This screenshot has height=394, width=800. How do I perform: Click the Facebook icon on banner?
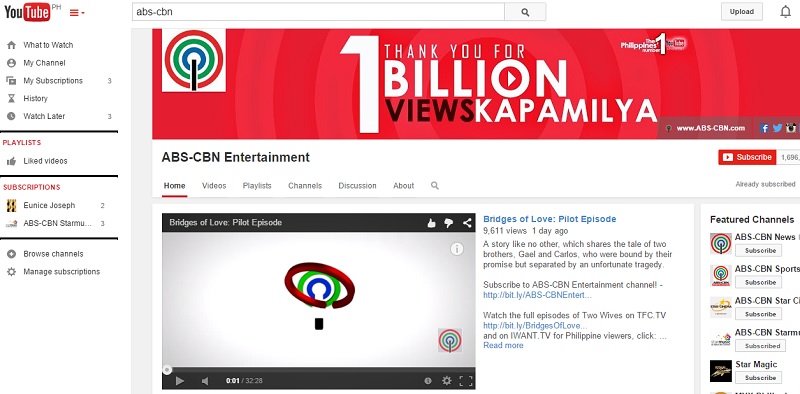pyautogui.click(x=764, y=128)
